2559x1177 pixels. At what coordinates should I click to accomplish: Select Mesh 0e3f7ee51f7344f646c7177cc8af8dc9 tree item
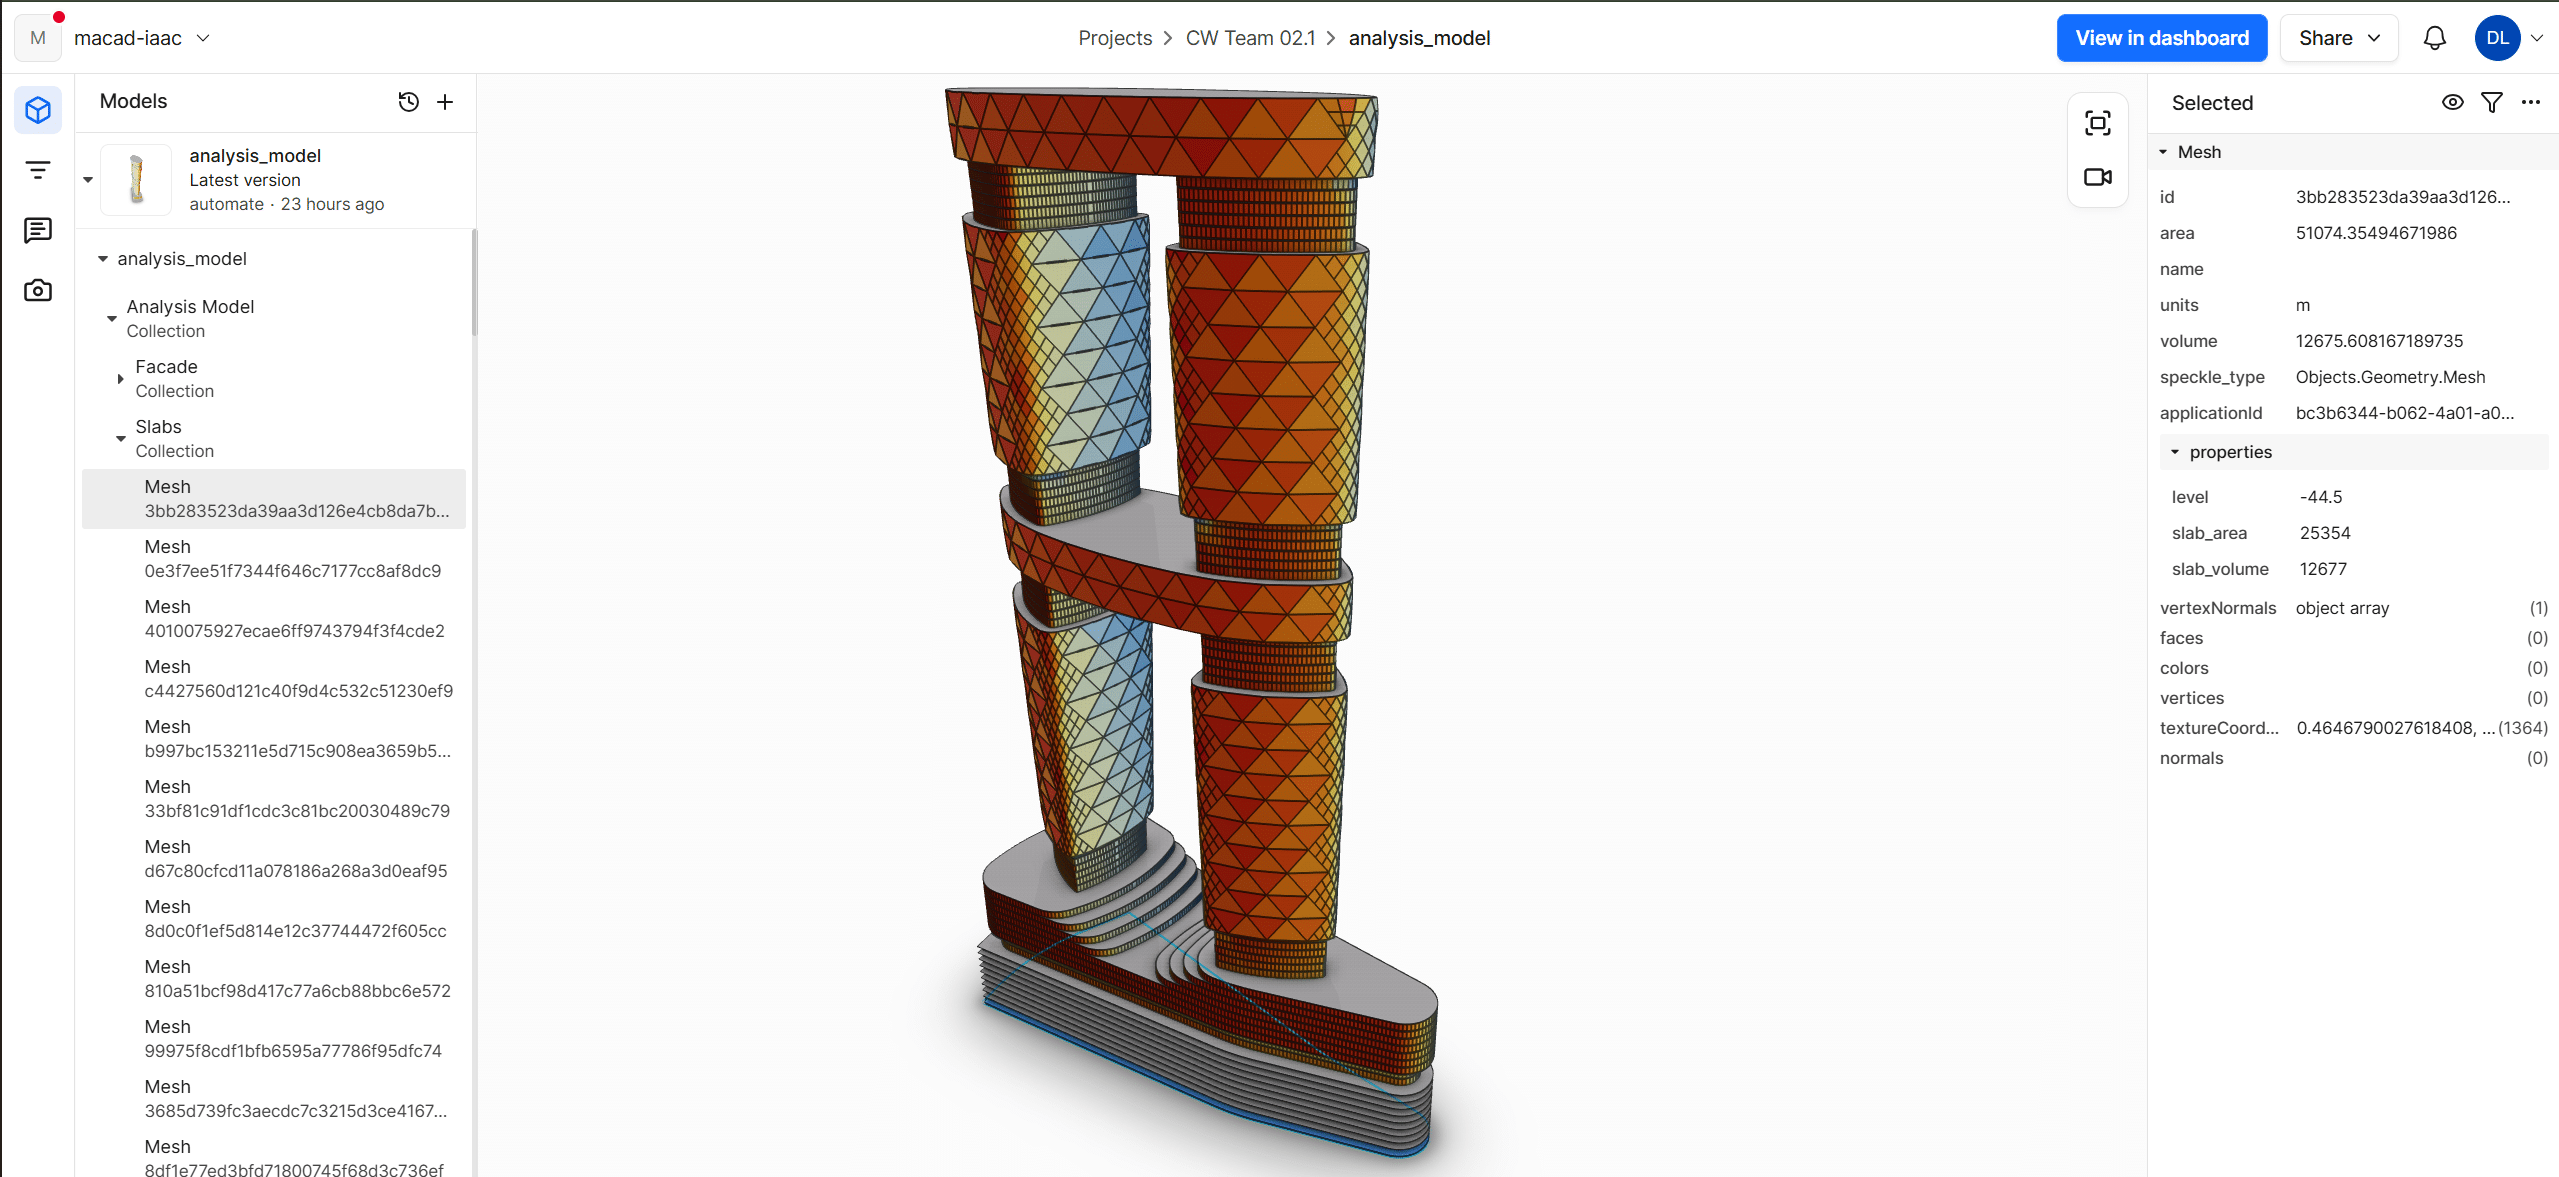(292, 559)
